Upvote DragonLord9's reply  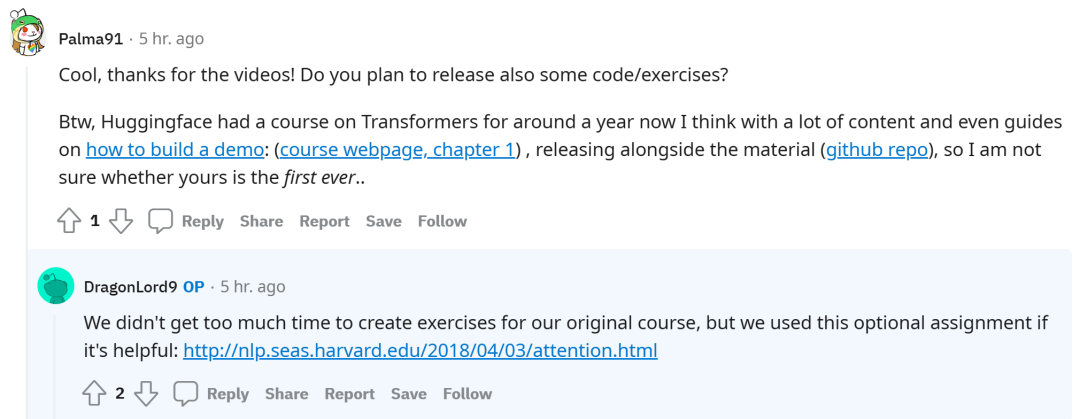tap(94, 393)
